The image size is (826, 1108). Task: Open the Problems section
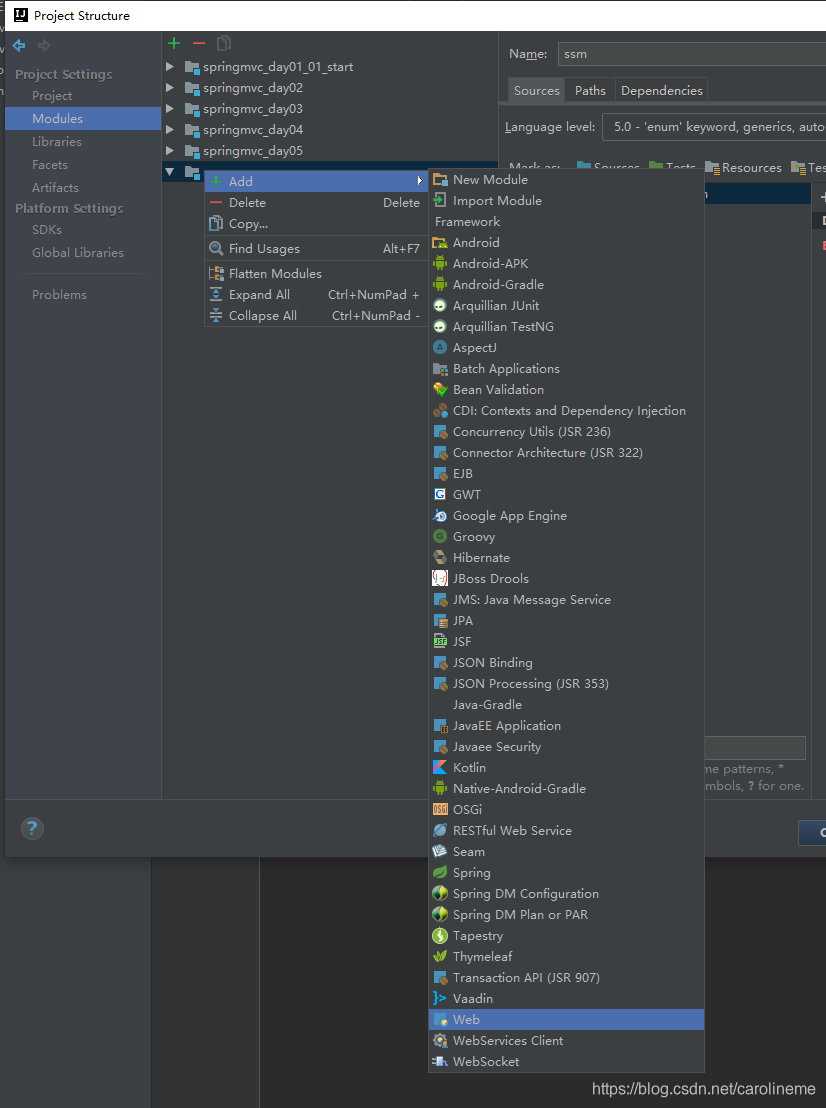[x=83, y=295]
